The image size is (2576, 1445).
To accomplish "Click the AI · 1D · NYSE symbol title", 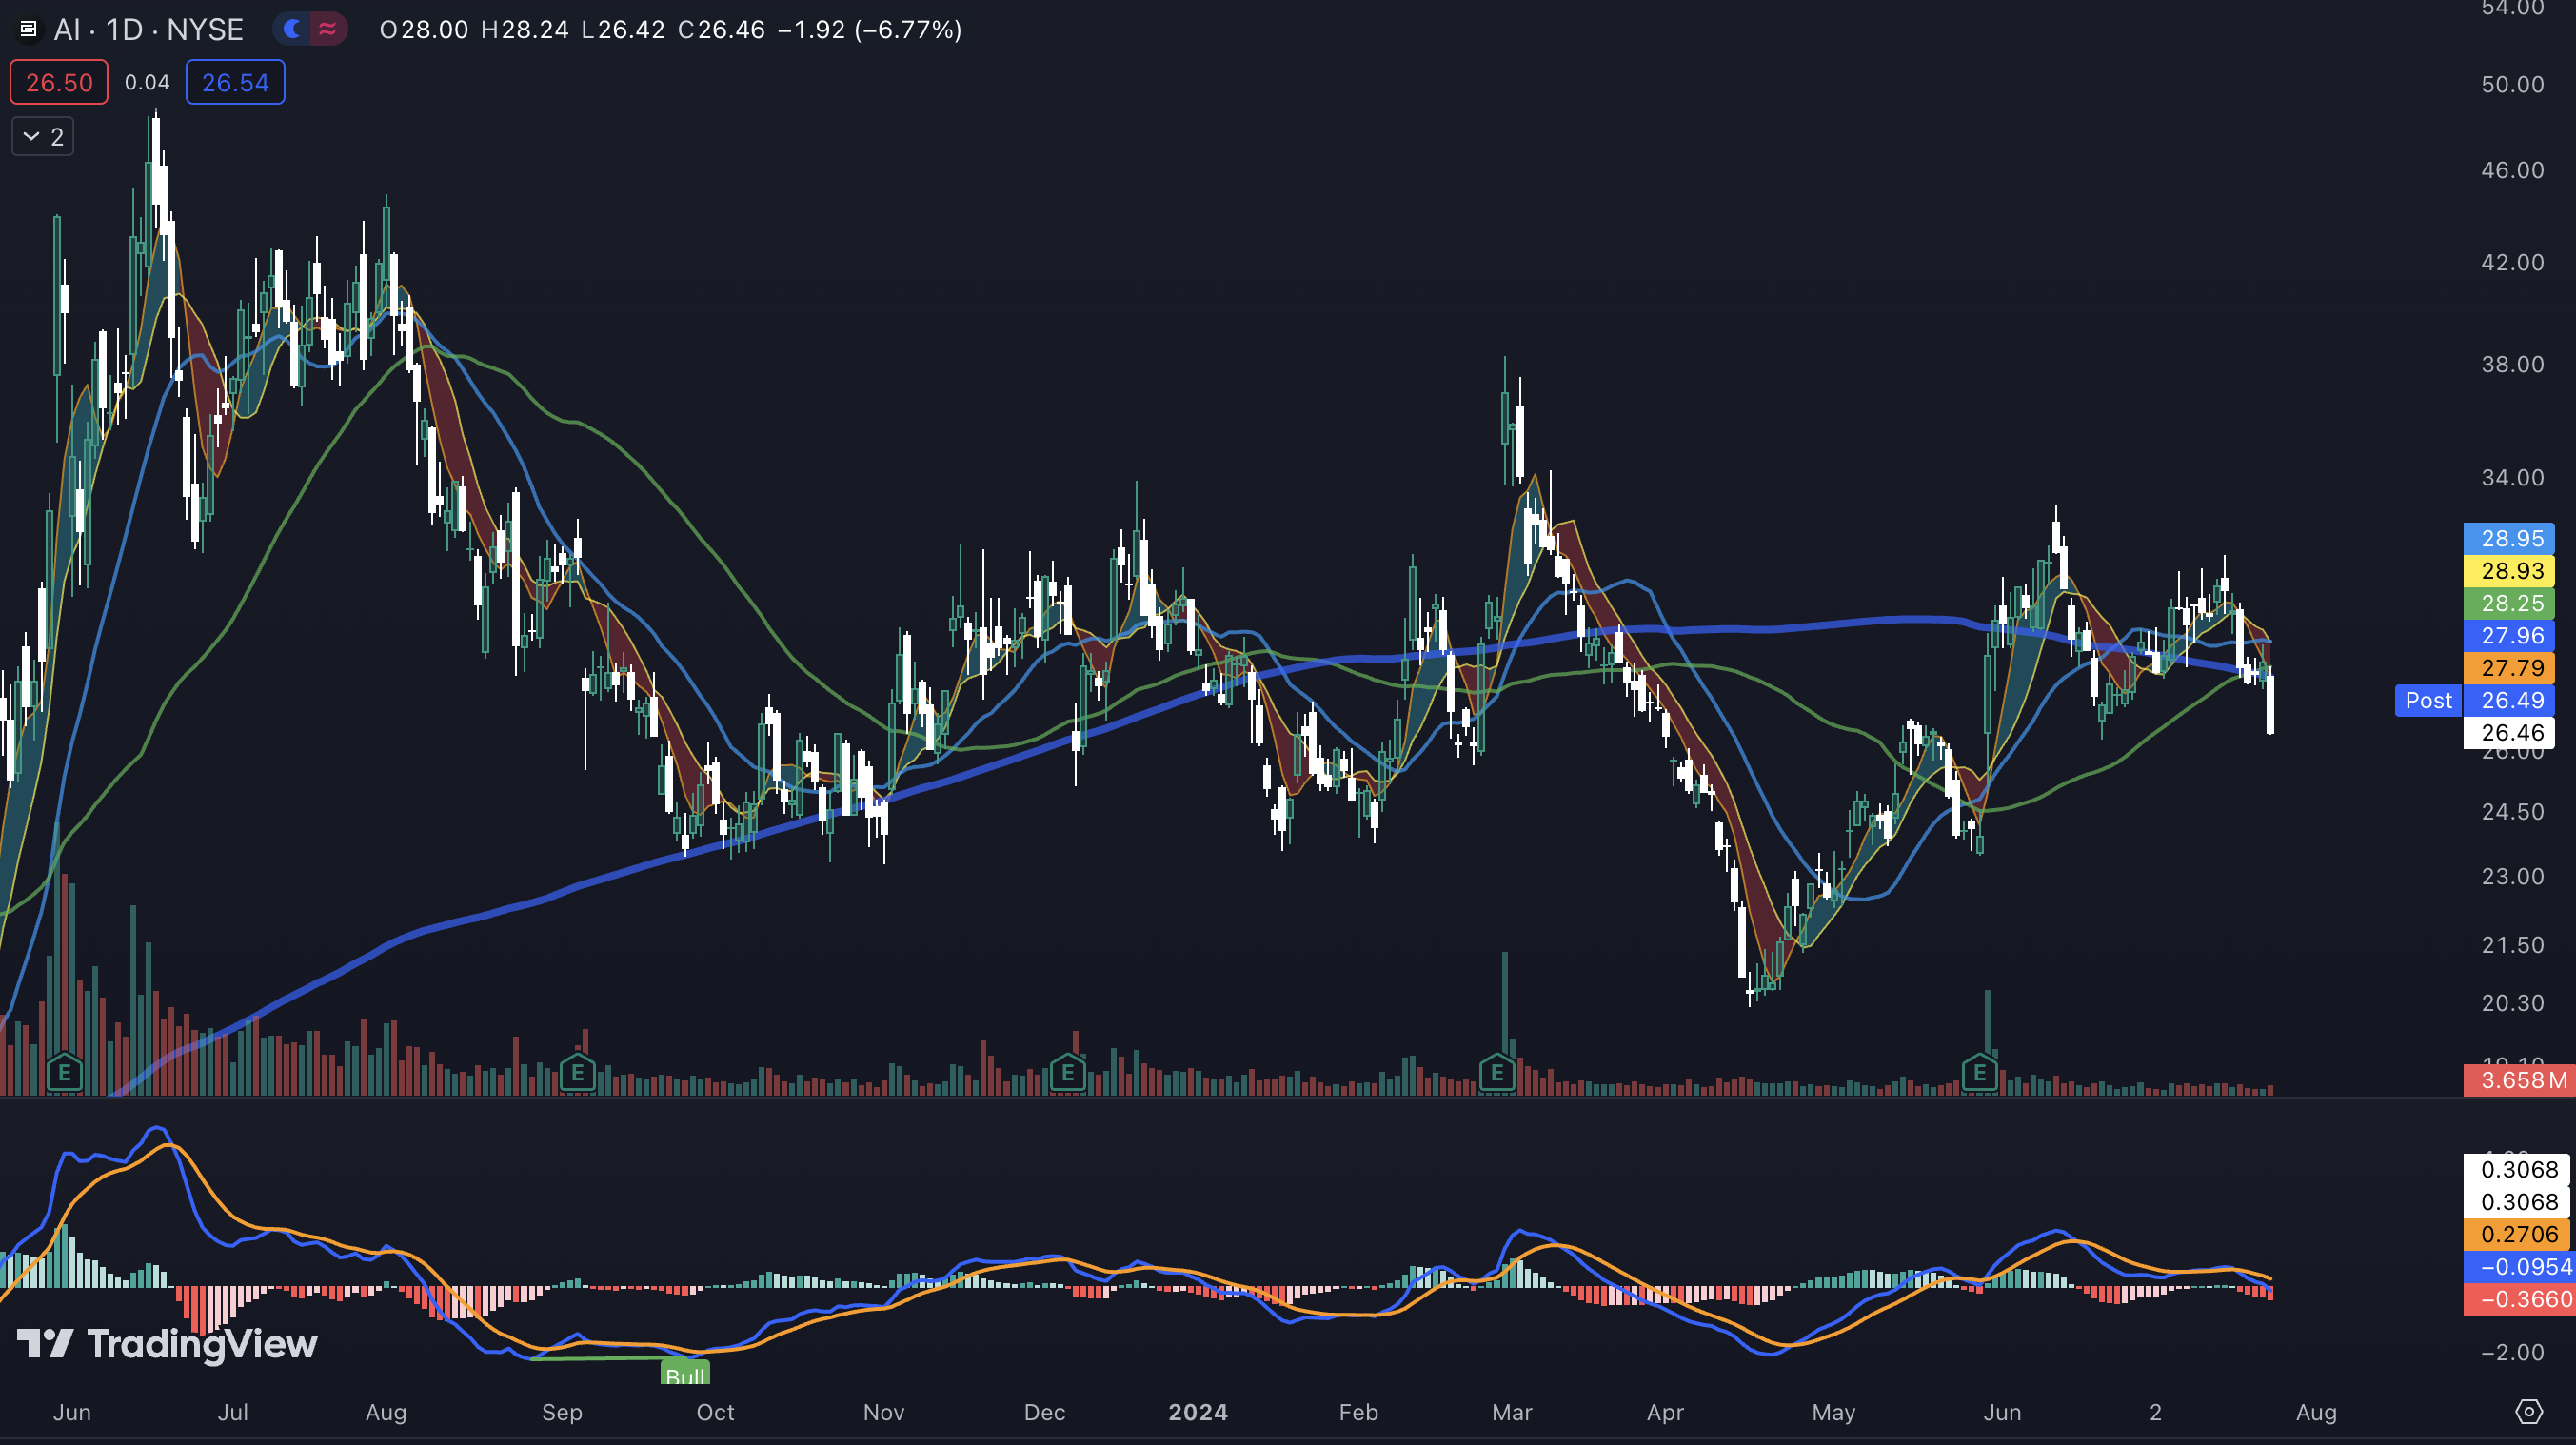I will [x=149, y=29].
